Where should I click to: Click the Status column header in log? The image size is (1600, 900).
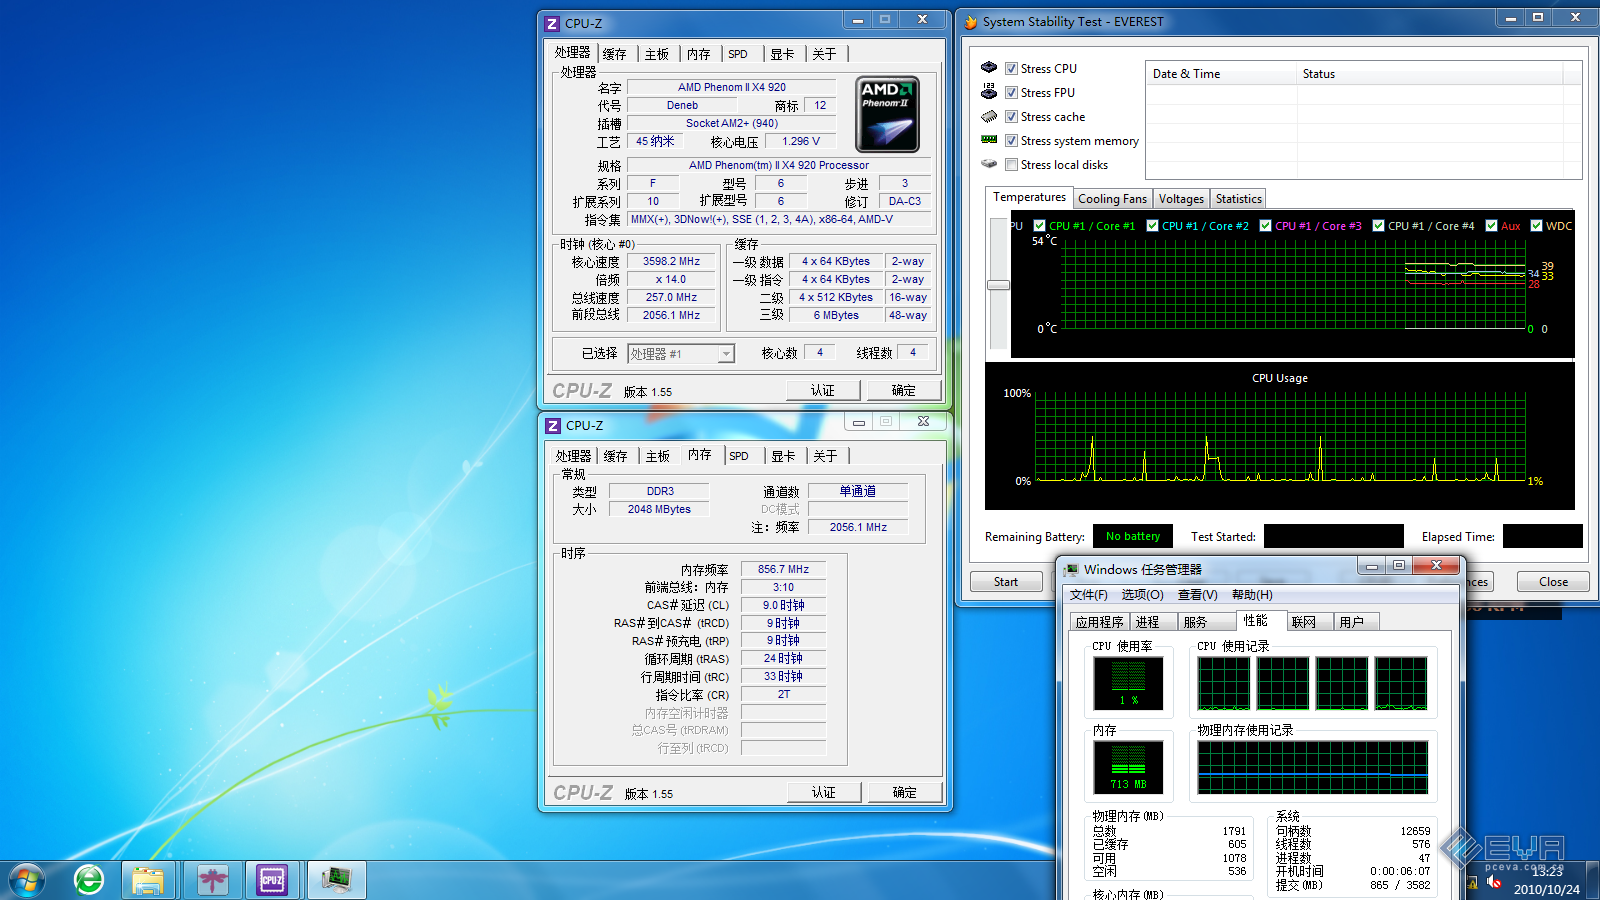tap(1430, 74)
